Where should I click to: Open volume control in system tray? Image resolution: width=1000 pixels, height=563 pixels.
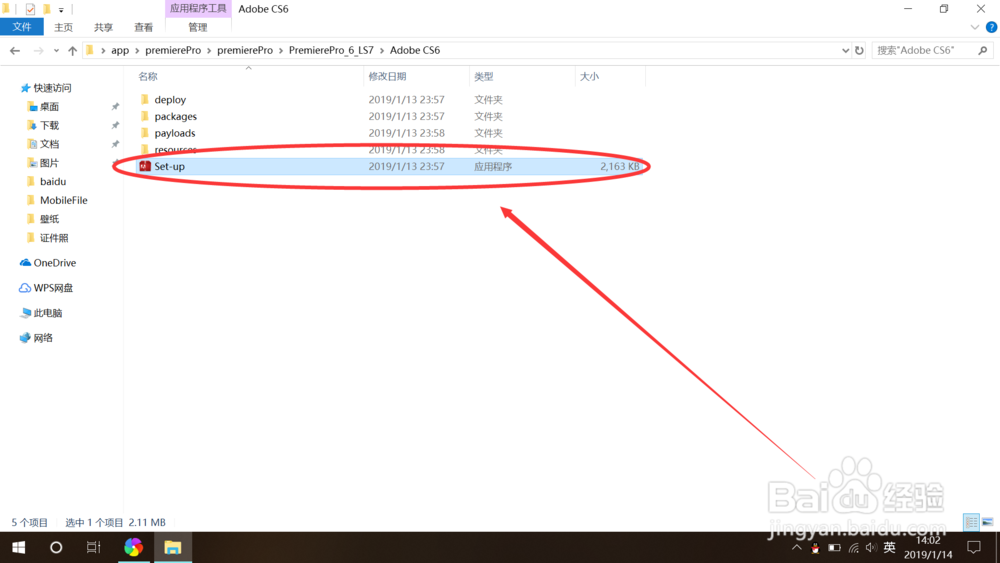[x=872, y=547]
